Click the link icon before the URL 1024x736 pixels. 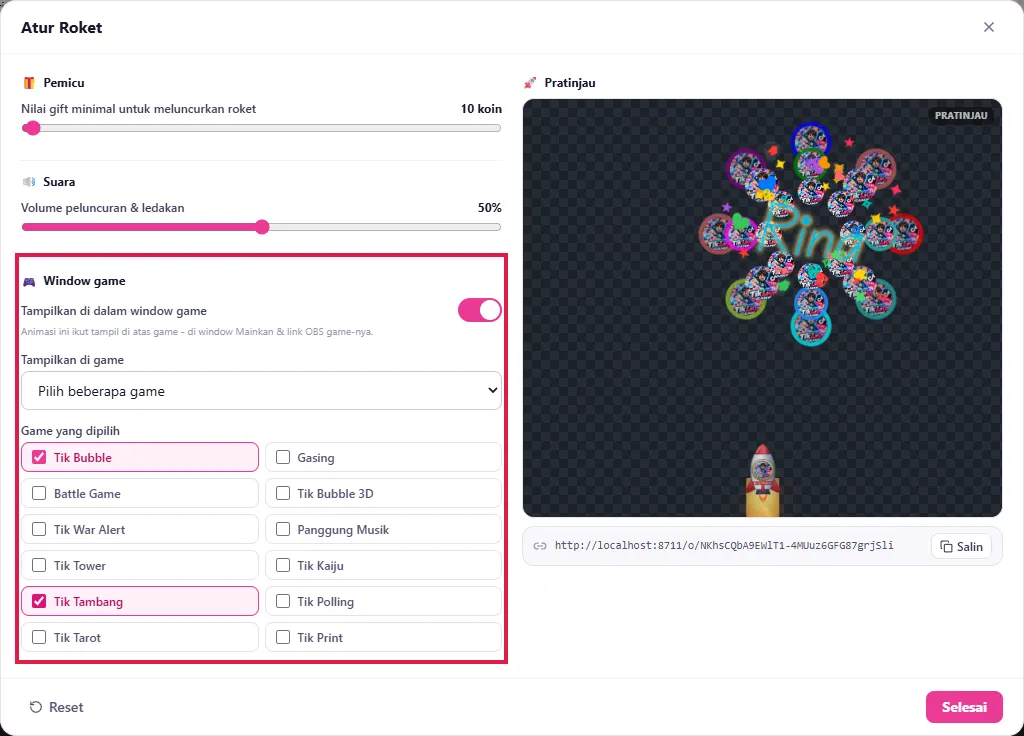pyautogui.click(x=540, y=546)
